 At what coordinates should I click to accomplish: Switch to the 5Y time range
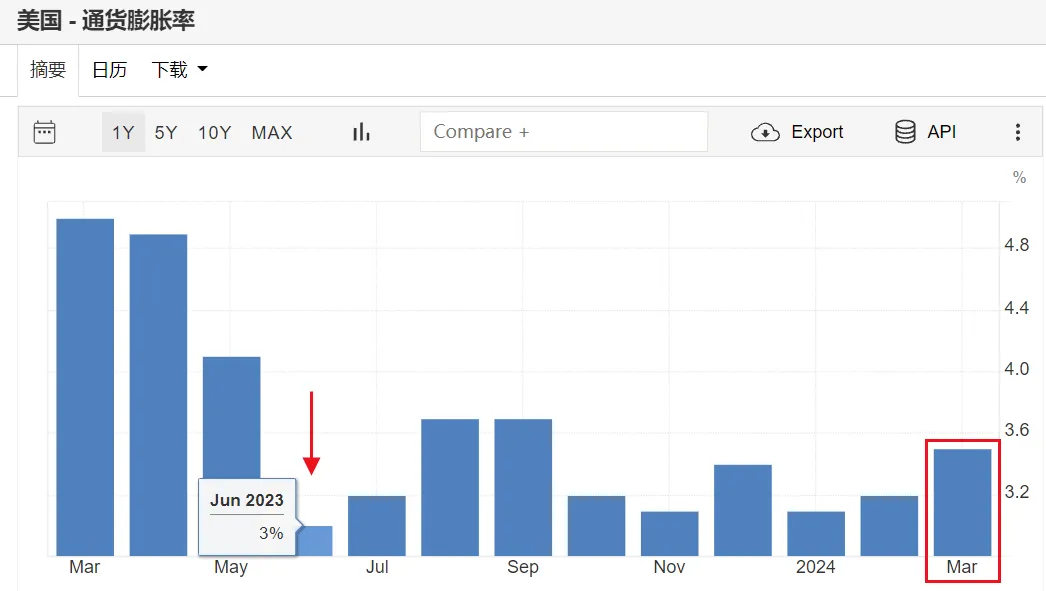click(166, 132)
